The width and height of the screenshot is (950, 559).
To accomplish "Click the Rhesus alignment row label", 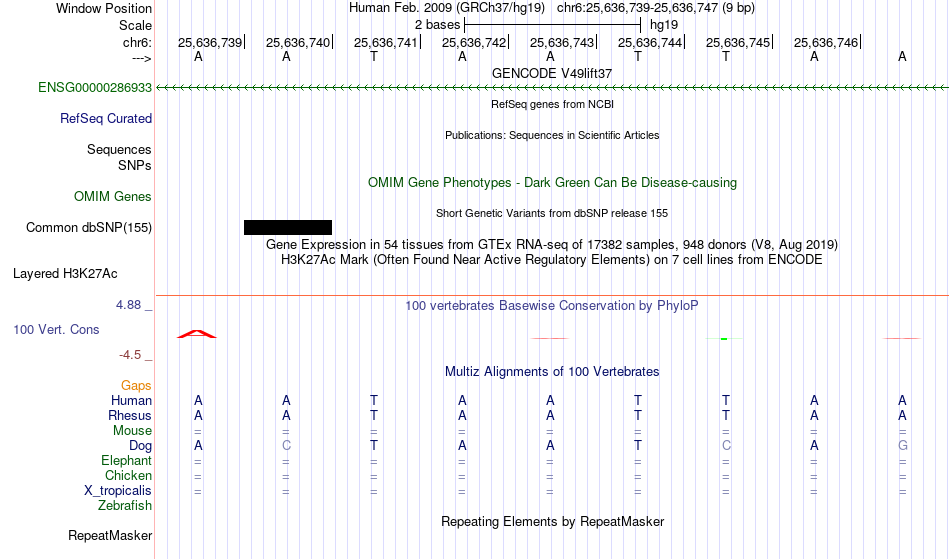I will click(x=130, y=415).
